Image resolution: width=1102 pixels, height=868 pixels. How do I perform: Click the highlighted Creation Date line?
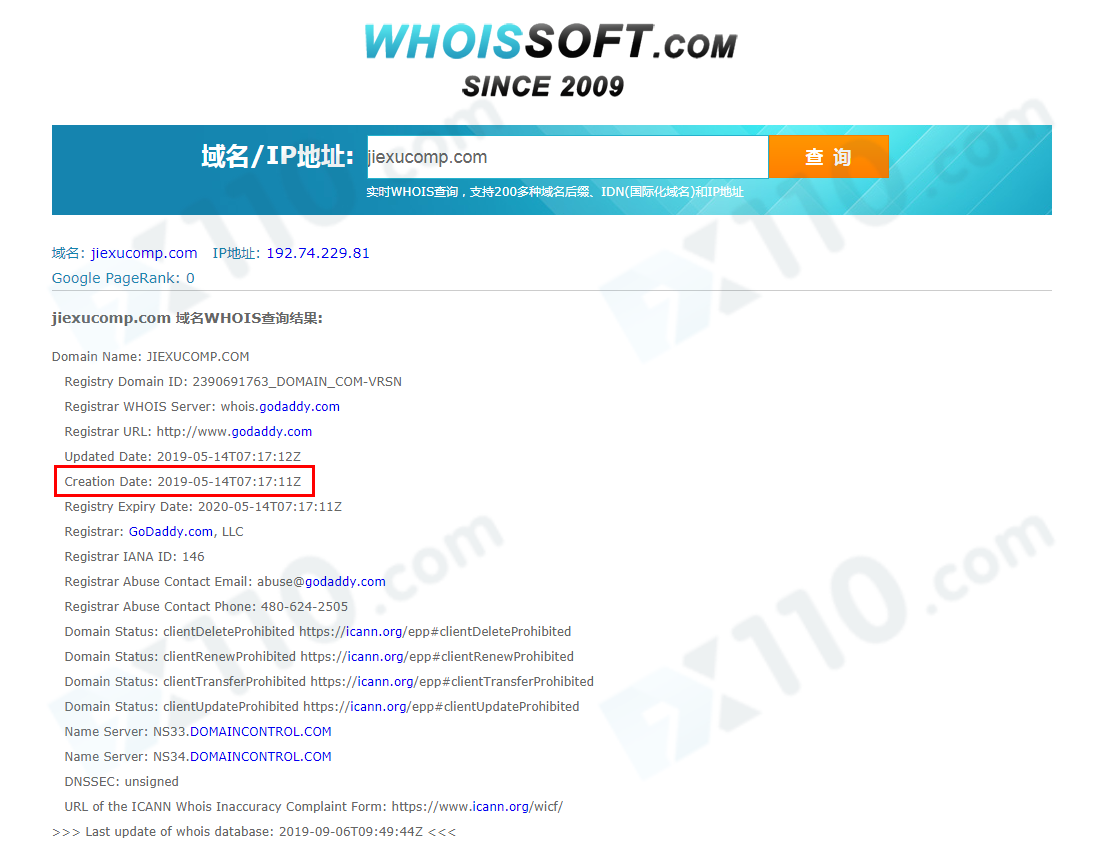(183, 481)
